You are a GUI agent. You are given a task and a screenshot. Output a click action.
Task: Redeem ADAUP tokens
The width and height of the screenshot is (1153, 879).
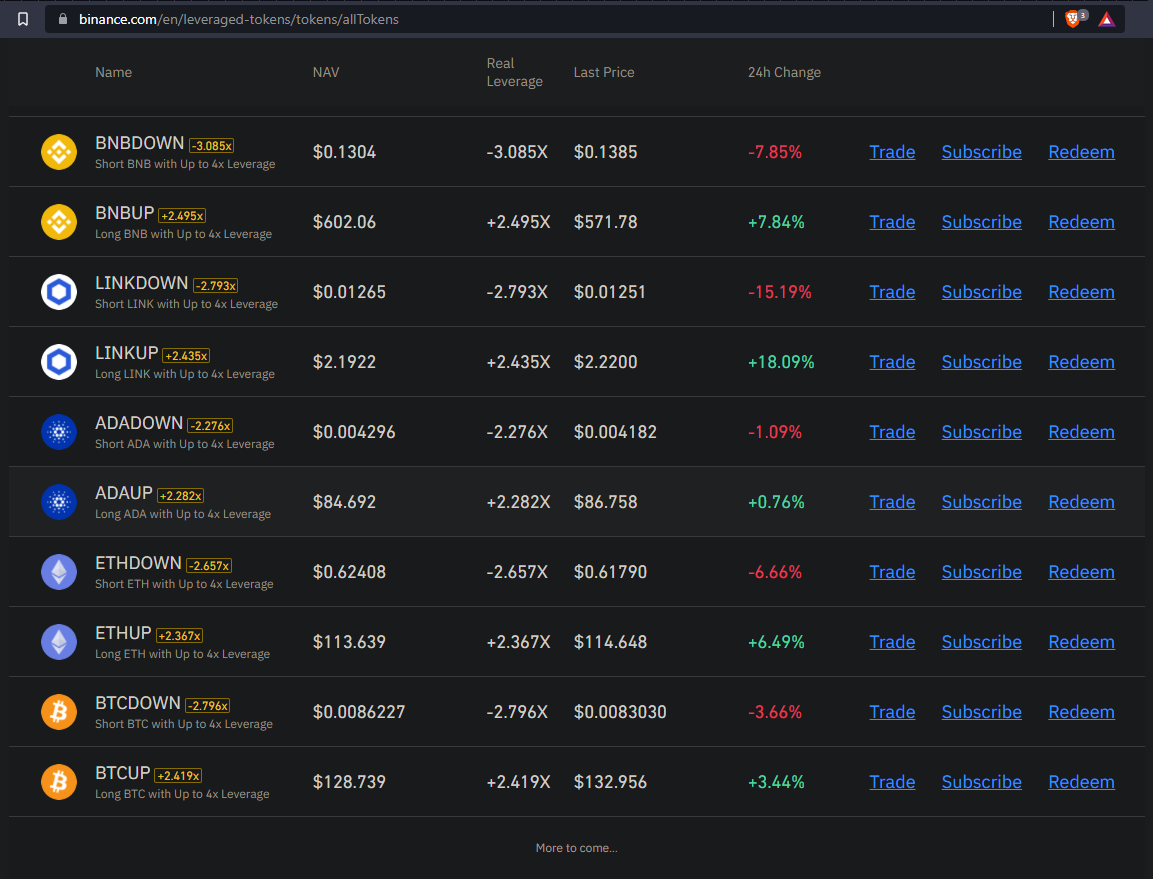point(1081,502)
